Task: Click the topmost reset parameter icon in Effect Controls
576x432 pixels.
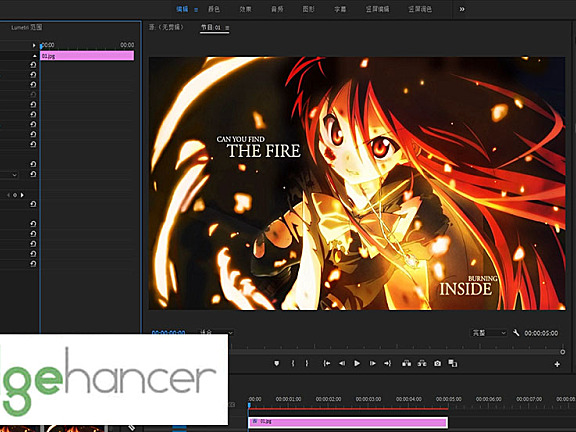Action: point(33,65)
